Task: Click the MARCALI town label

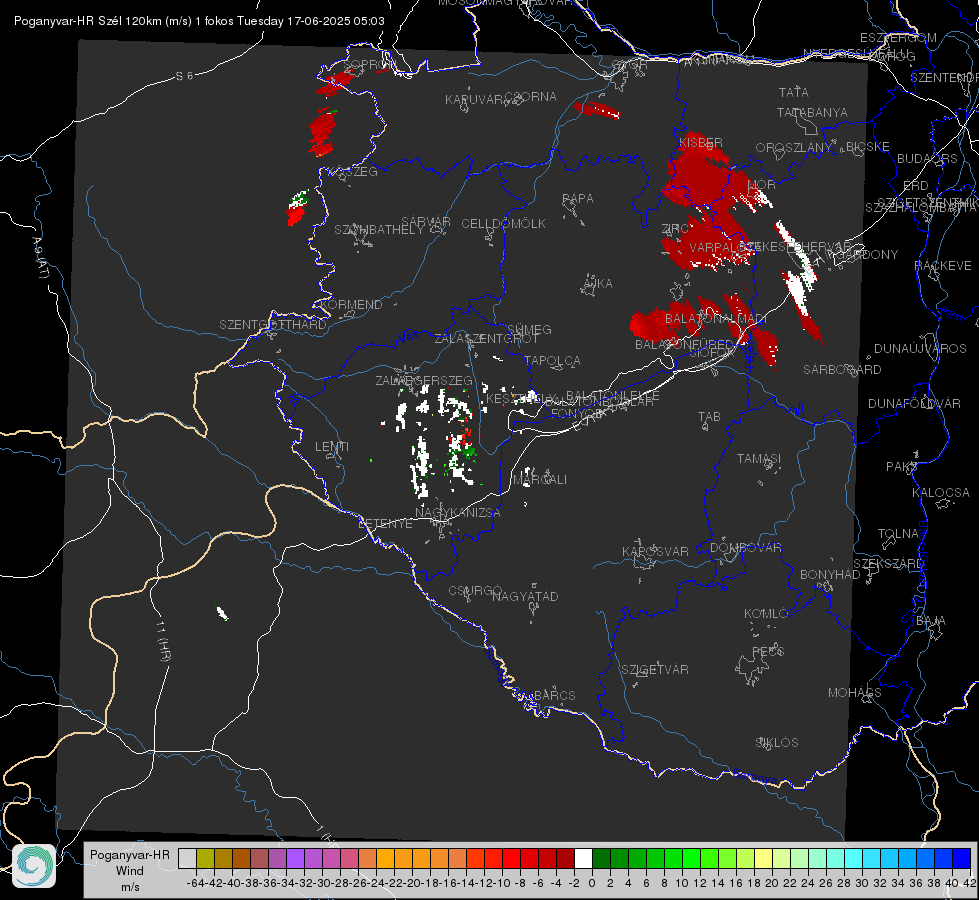Action: click(539, 480)
